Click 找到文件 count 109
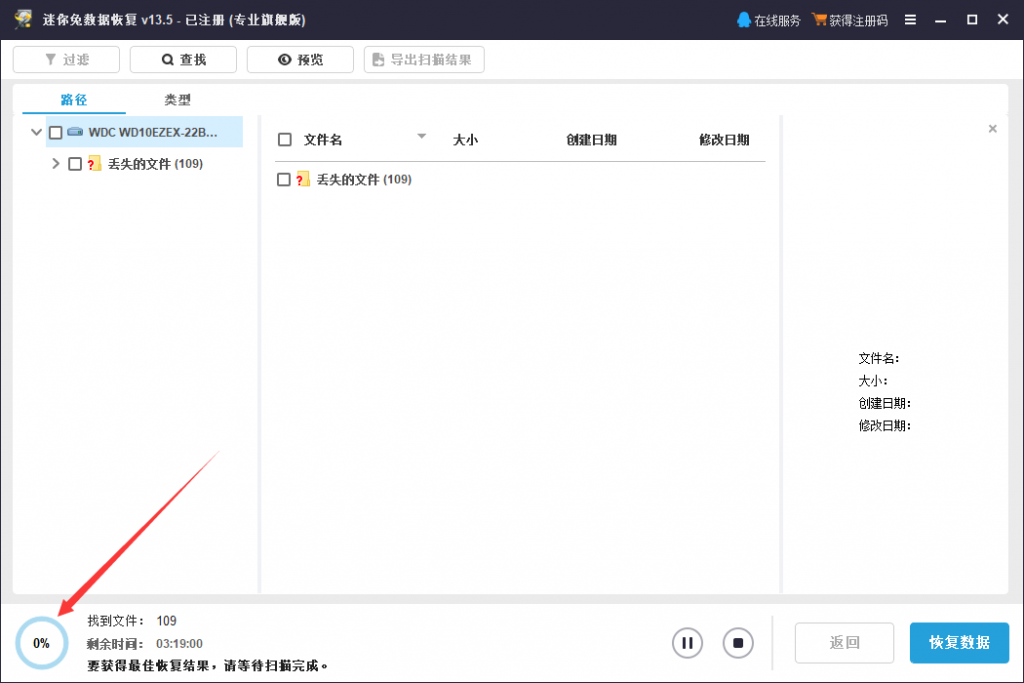The image size is (1024, 683). (x=167, y=621)
